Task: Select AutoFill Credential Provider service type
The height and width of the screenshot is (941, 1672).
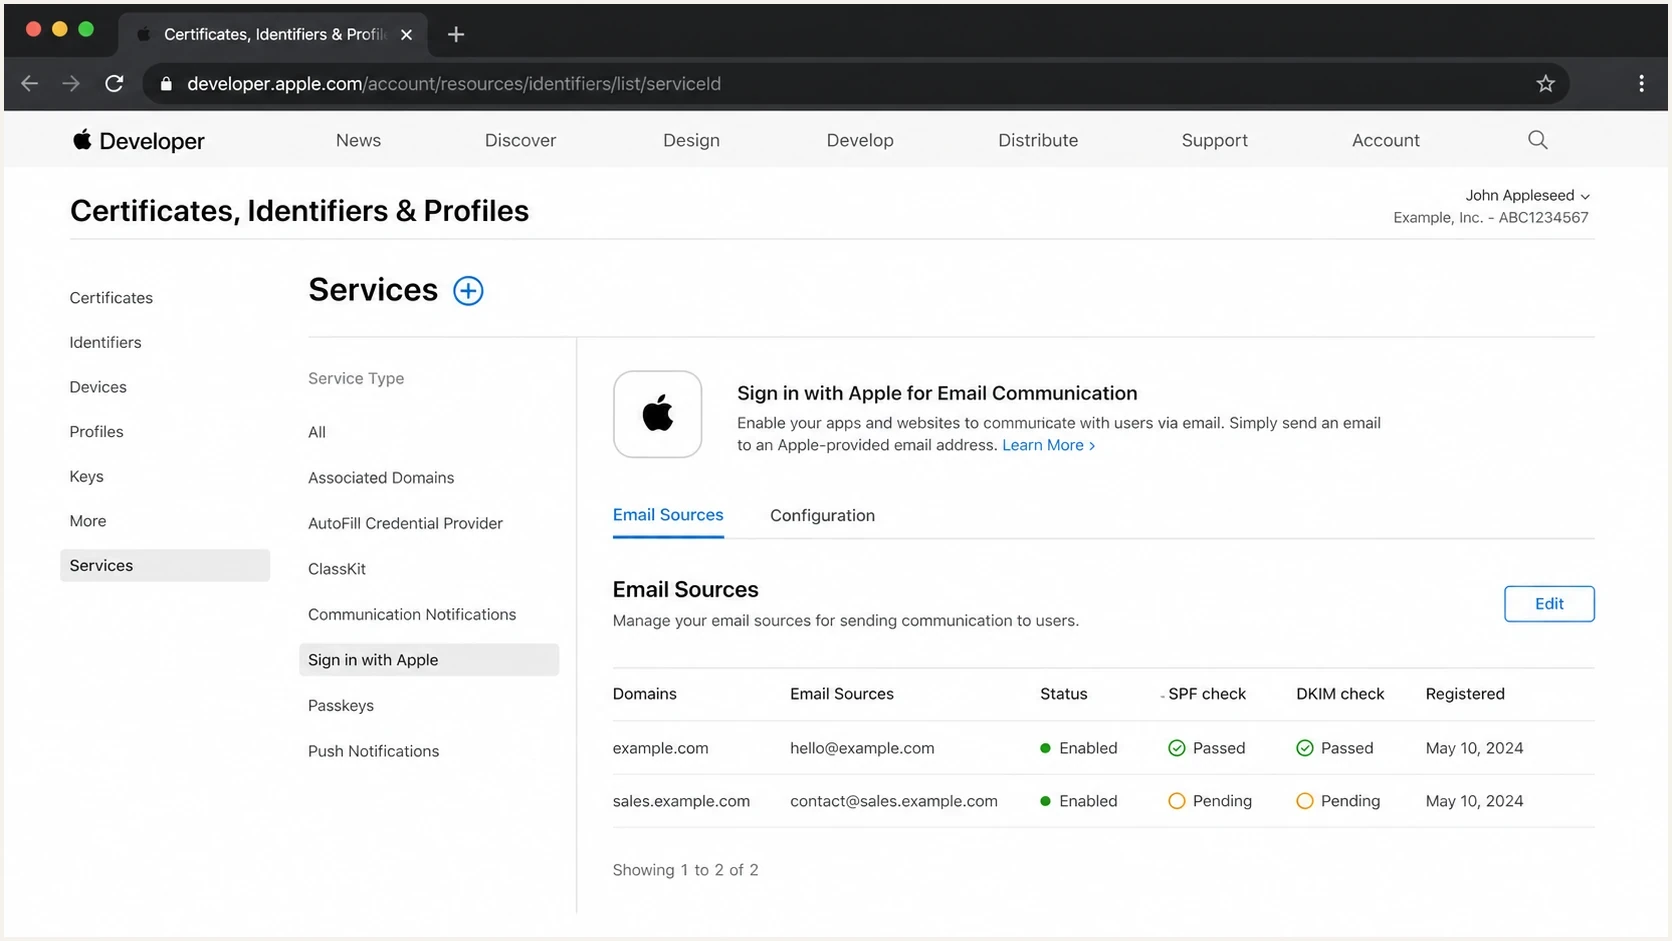Action: point(405,524)
